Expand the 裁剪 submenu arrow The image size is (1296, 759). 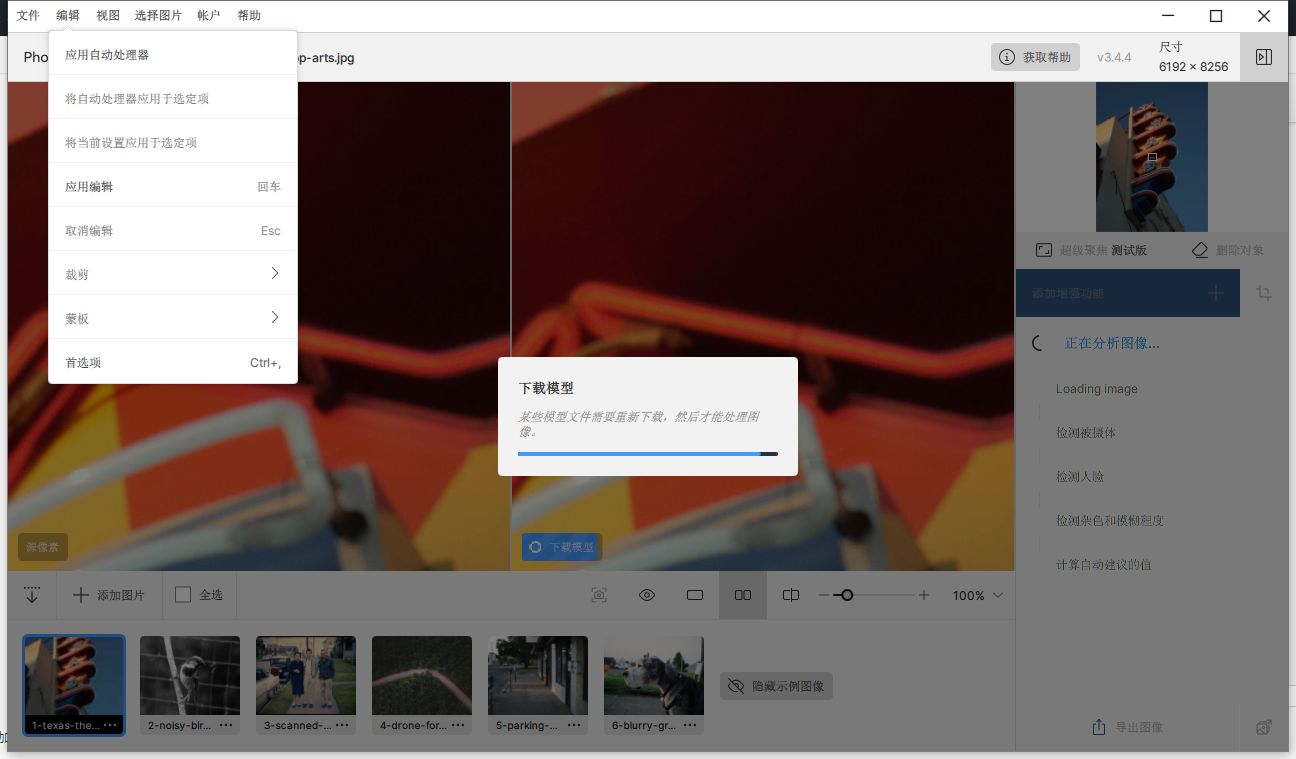pos(275,273)
